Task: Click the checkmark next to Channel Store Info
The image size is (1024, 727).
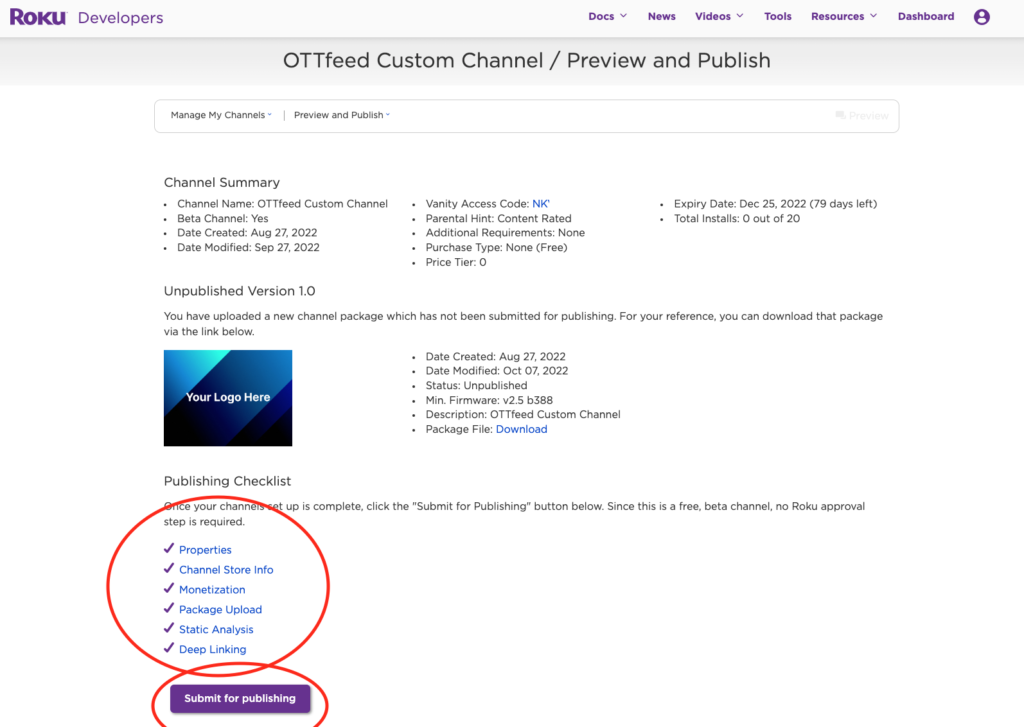Action: click(168, 568)
